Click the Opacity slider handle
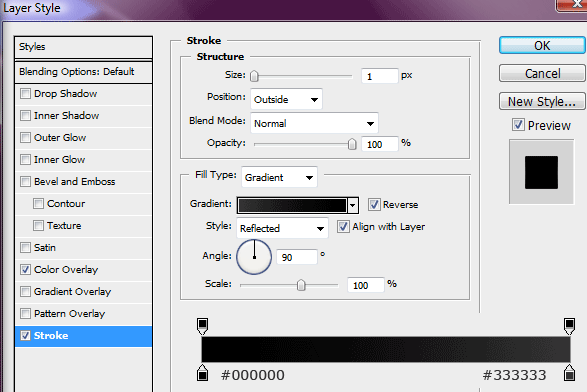 [352, 144]
